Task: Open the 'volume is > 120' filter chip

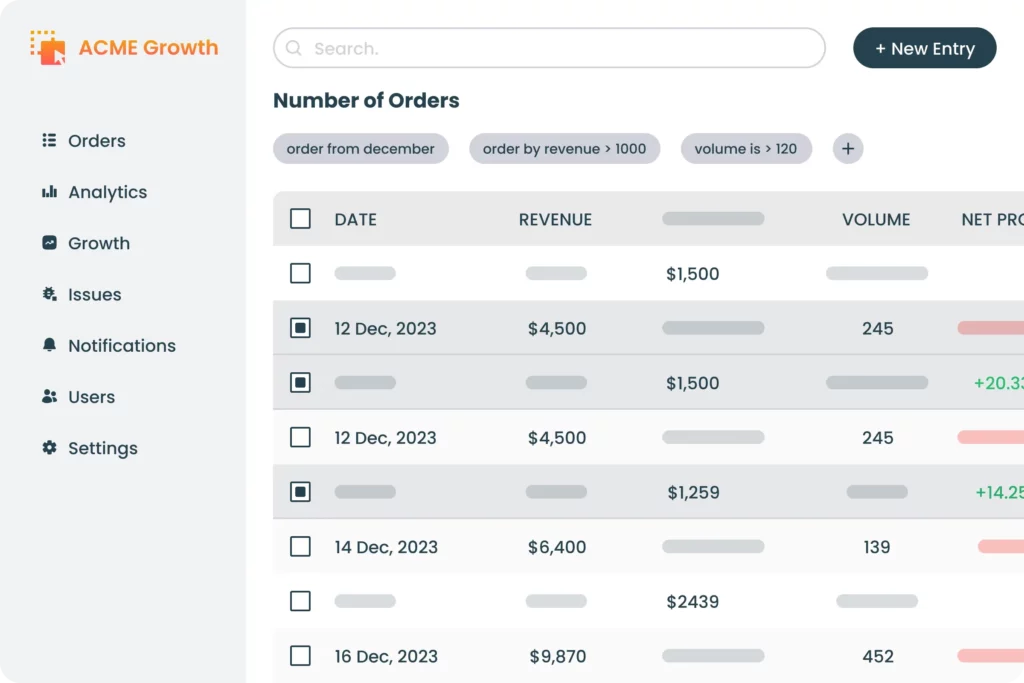Action: coord(746,148)
